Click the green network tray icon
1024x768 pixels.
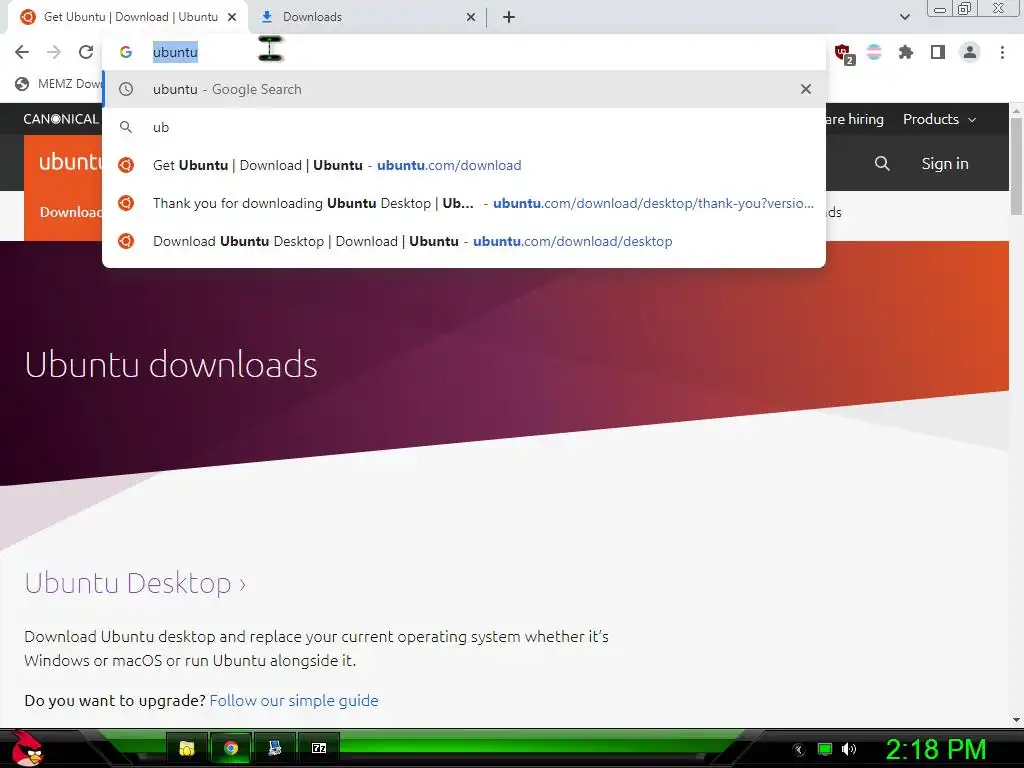(825, 749)
